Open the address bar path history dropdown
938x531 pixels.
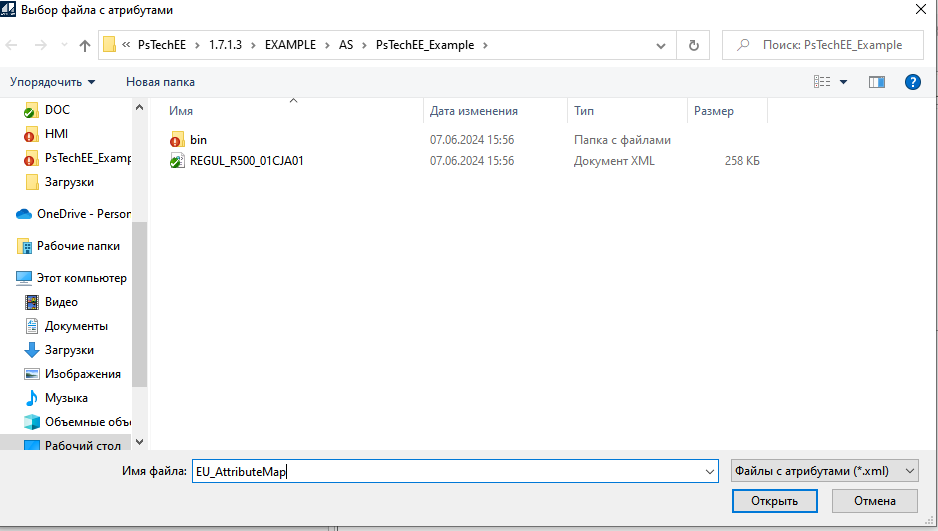click(660, 45)
